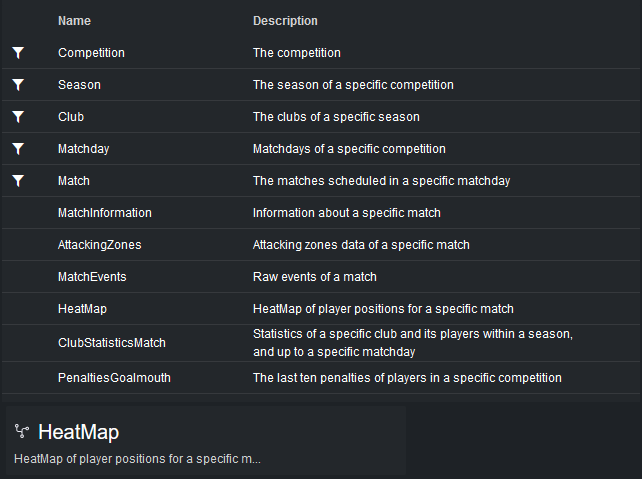The height and width of the screenshot is (479, 642).
Task: Click the branch icon next to HeatMap title
Action: [x=22, y=432]
